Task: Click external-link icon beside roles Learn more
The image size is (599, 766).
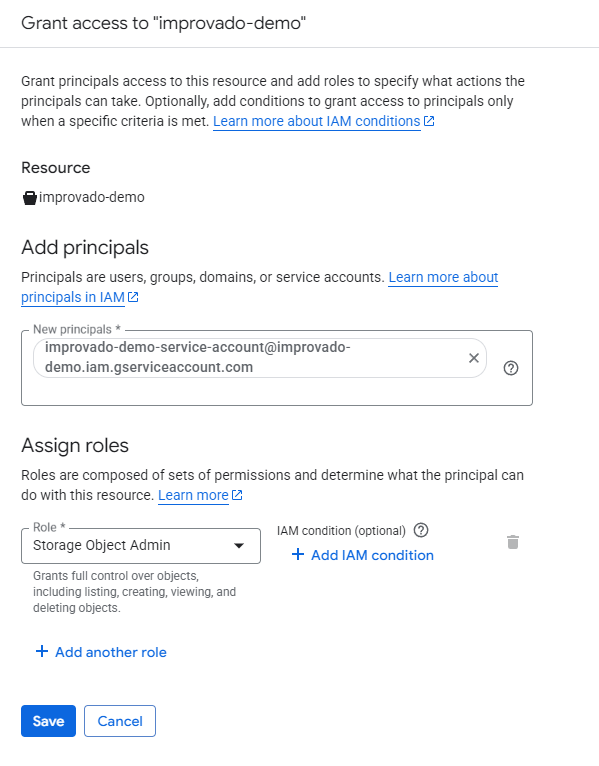Action: click(237, 495)
